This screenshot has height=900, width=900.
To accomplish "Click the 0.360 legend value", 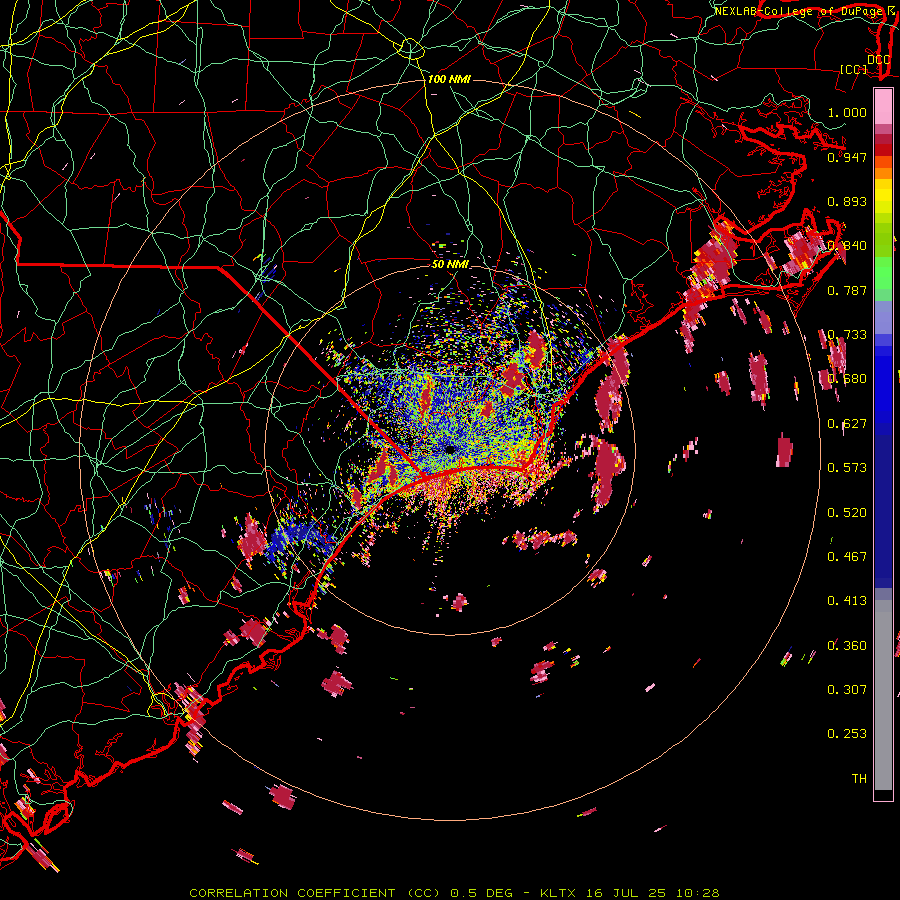I will [x=847, y=646].
